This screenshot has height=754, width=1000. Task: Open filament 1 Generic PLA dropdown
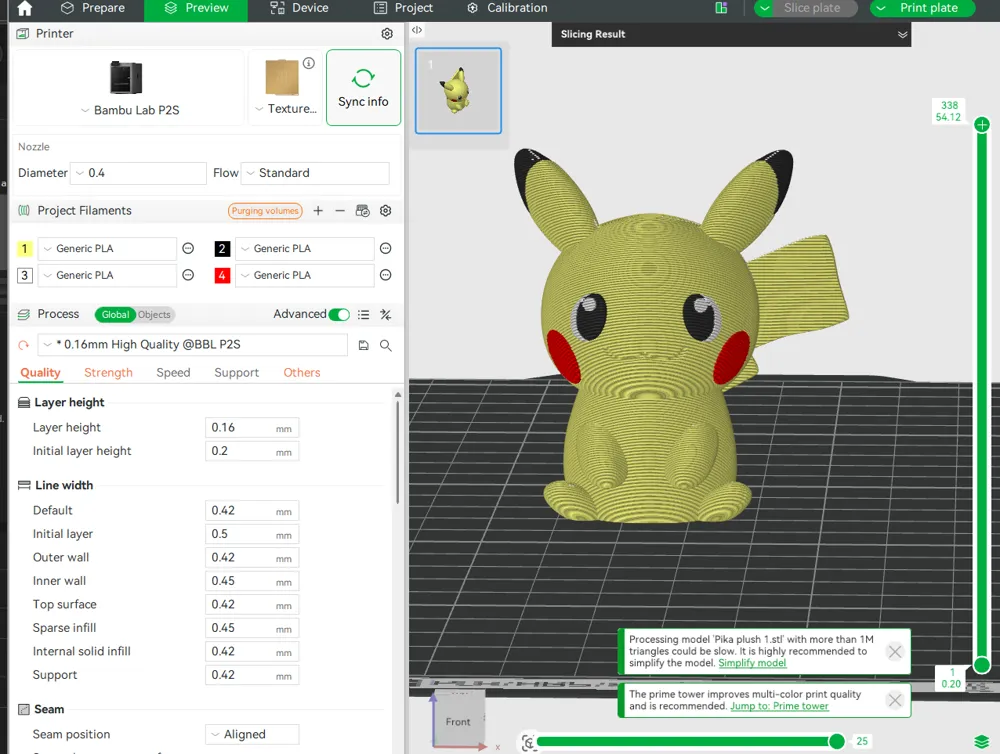tap(107, 248)
